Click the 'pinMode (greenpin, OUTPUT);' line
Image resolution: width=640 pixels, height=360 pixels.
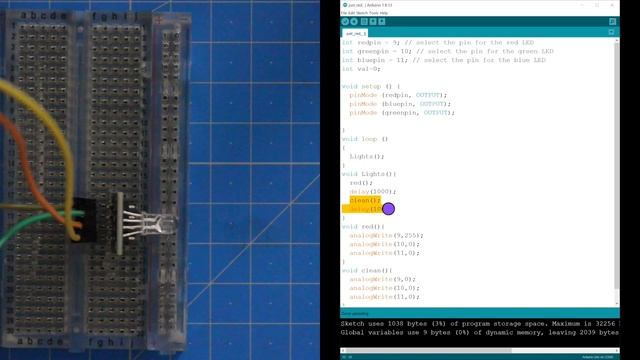point(402,113)
